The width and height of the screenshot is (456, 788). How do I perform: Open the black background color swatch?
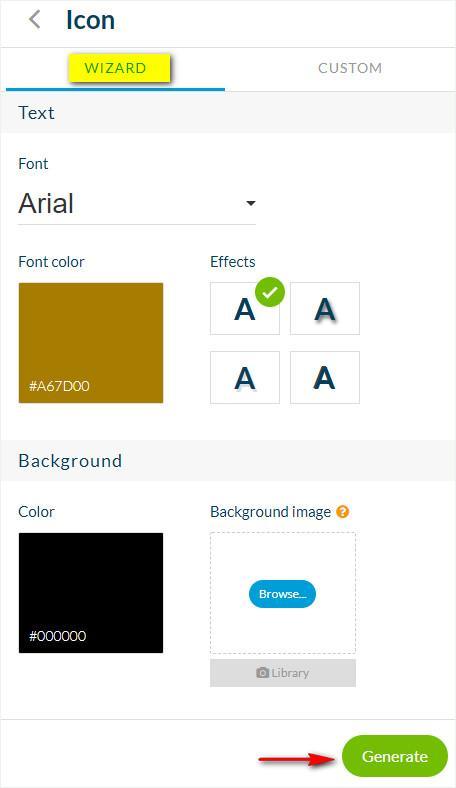(x=91, y=593)
